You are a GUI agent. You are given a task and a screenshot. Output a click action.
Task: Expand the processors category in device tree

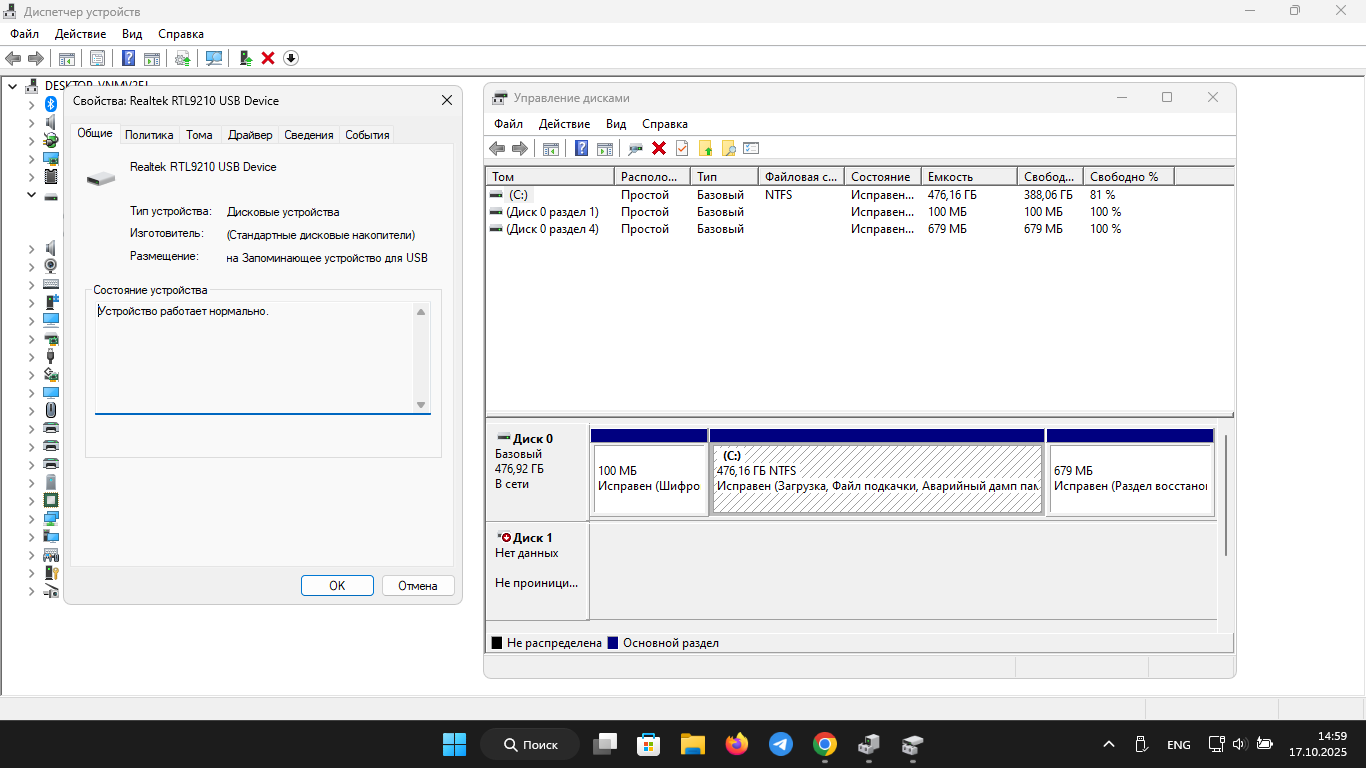pos(31,500)
